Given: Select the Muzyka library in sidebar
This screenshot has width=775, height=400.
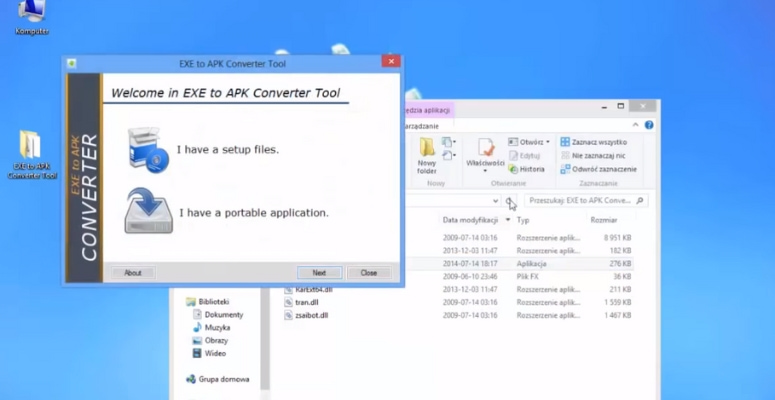Looking at the screenshot, I should pos(217,327).
